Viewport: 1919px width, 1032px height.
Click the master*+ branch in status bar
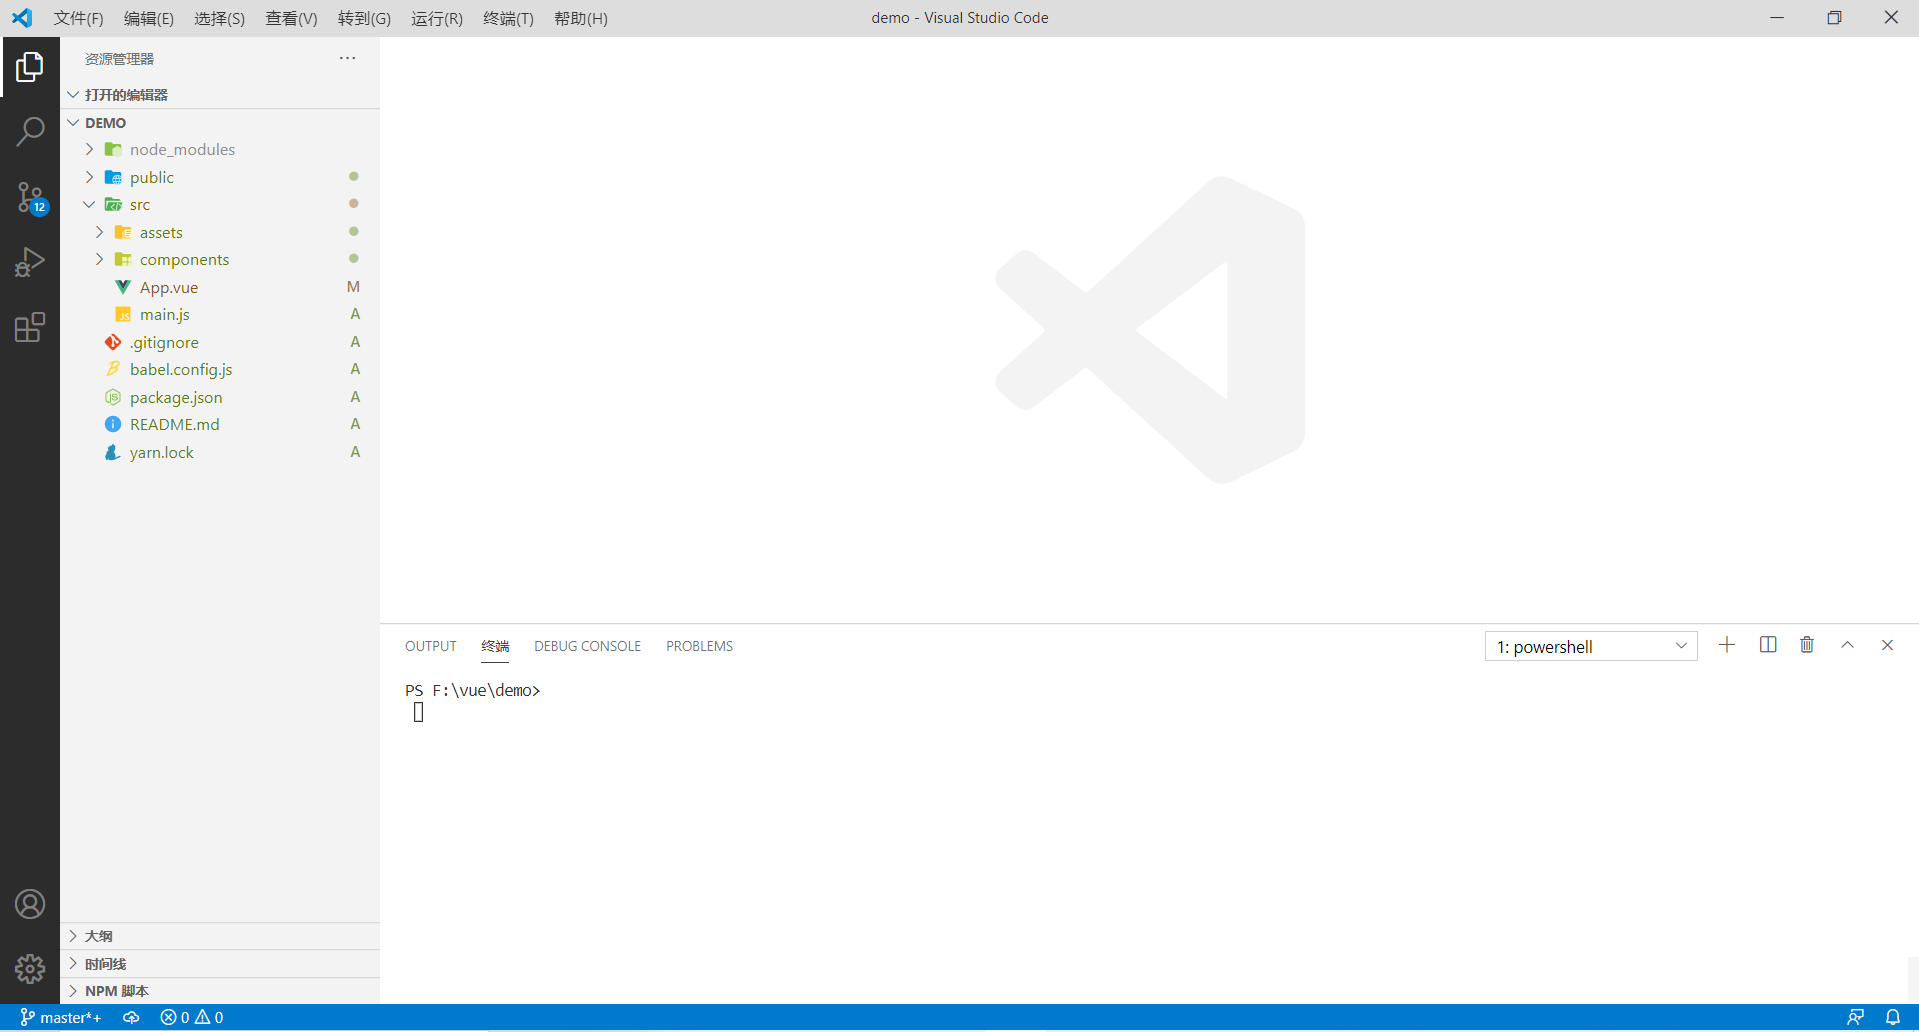click(x=62, y=1017)
